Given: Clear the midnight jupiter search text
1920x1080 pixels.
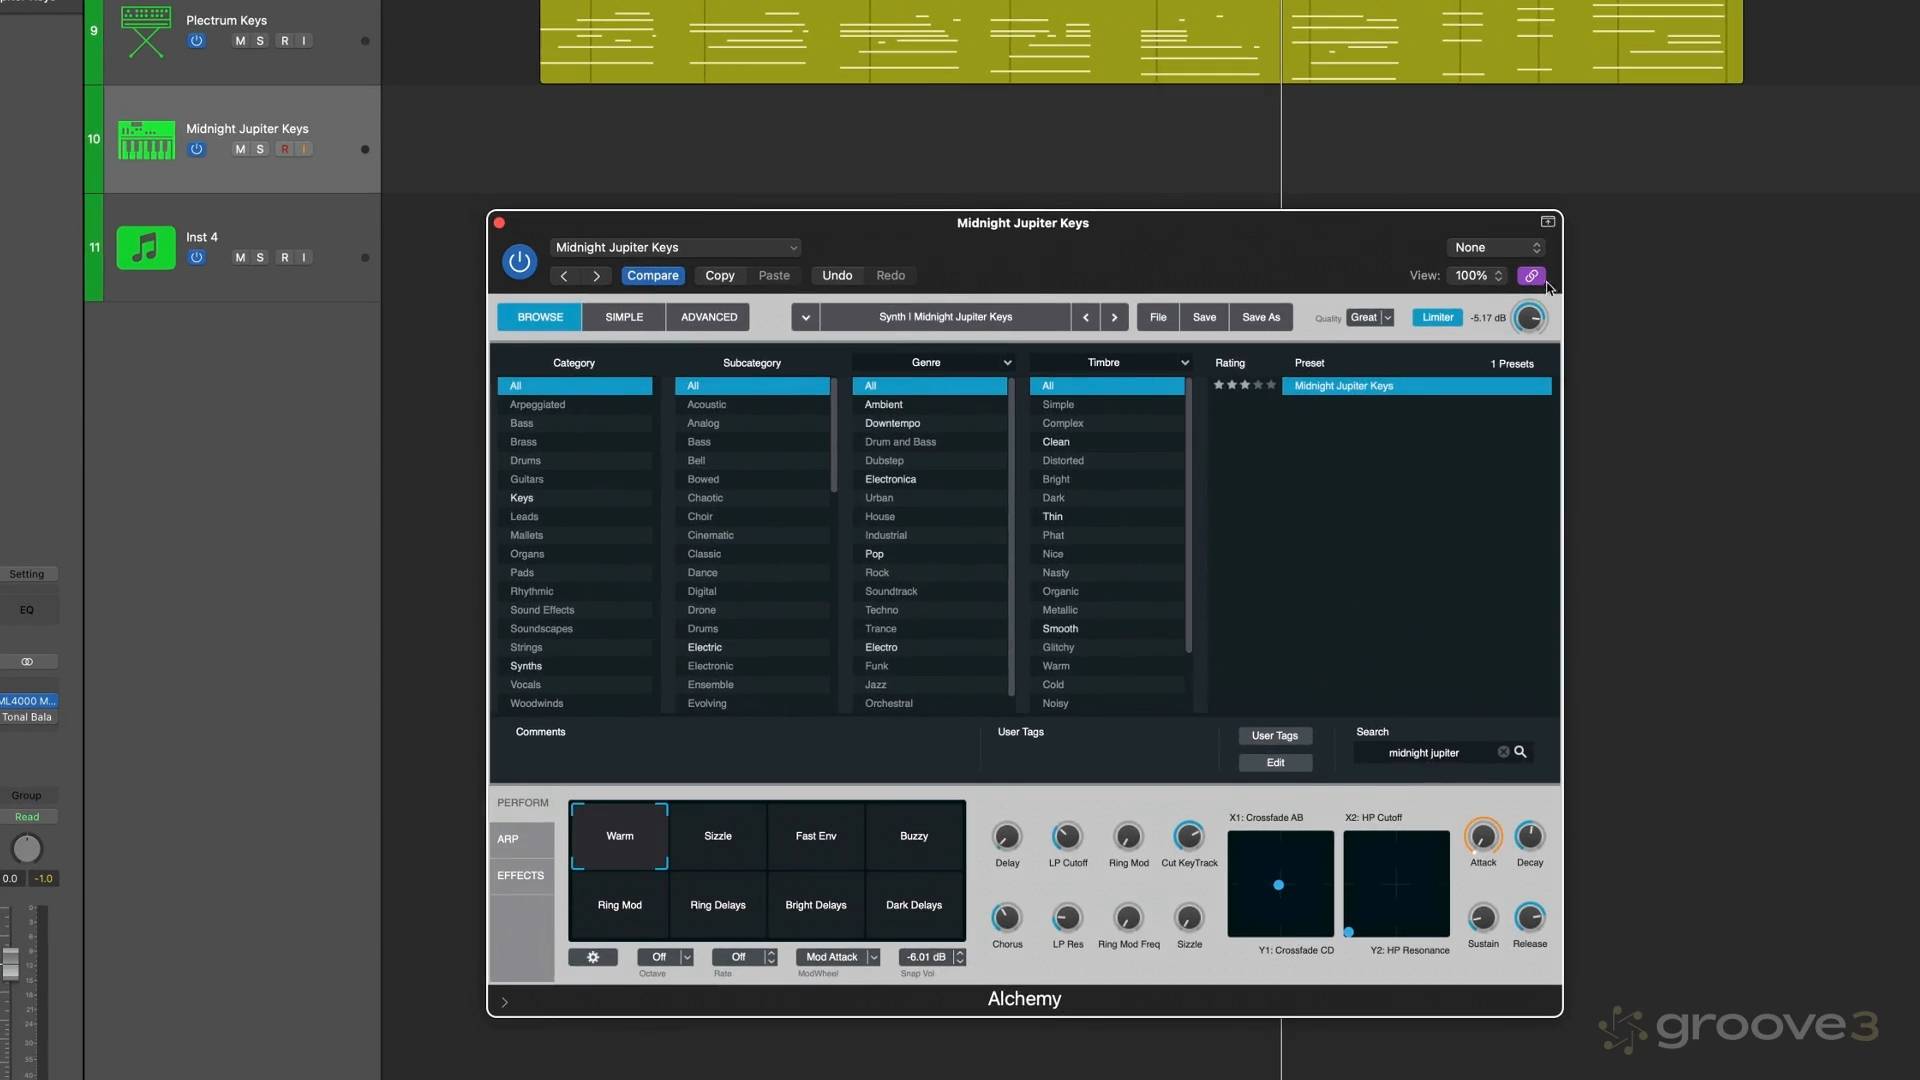Looking at the screenshot, I should click(1503, 752).
